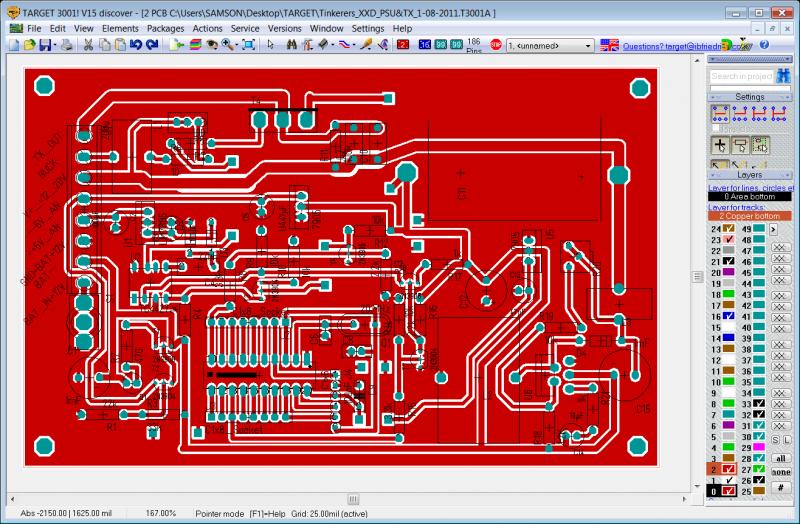Click inside the Search in project field

click(740, 76)
